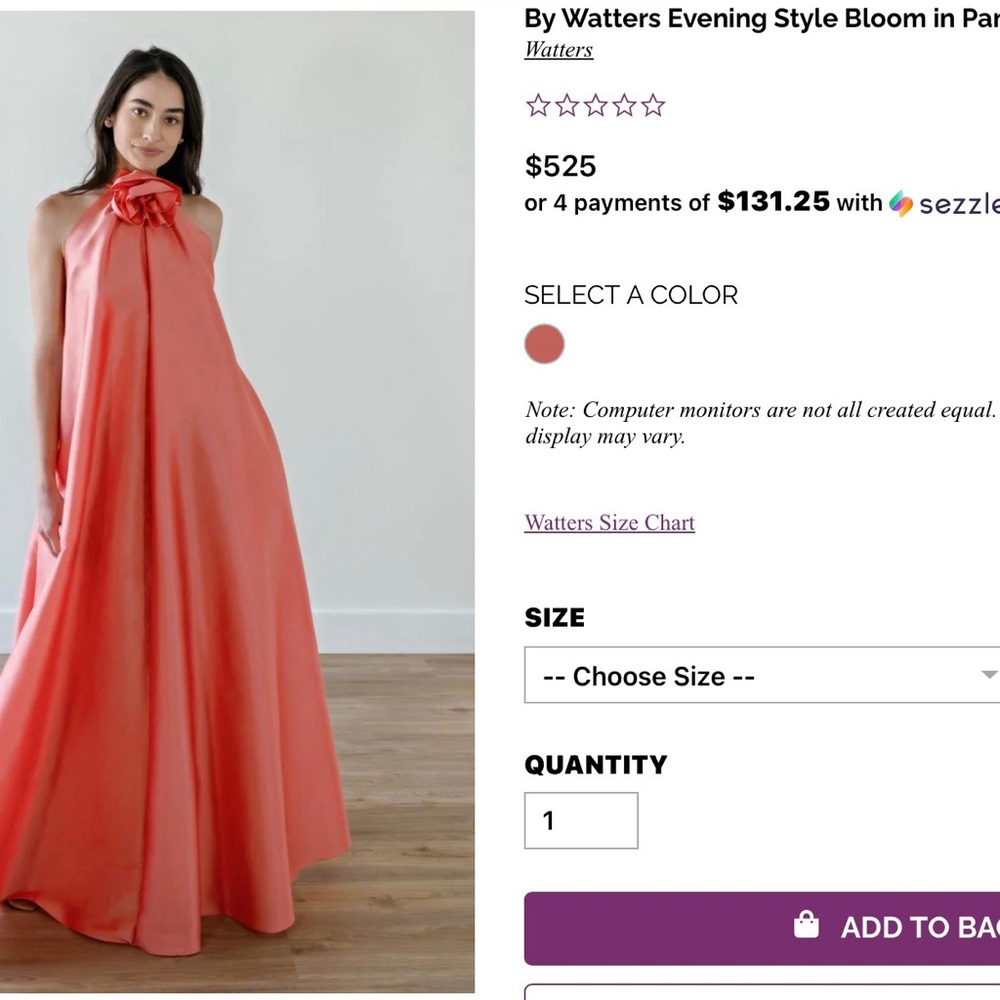Visit the Watters brand page link
1000x1000 pixels.
[x=558, y=49]
